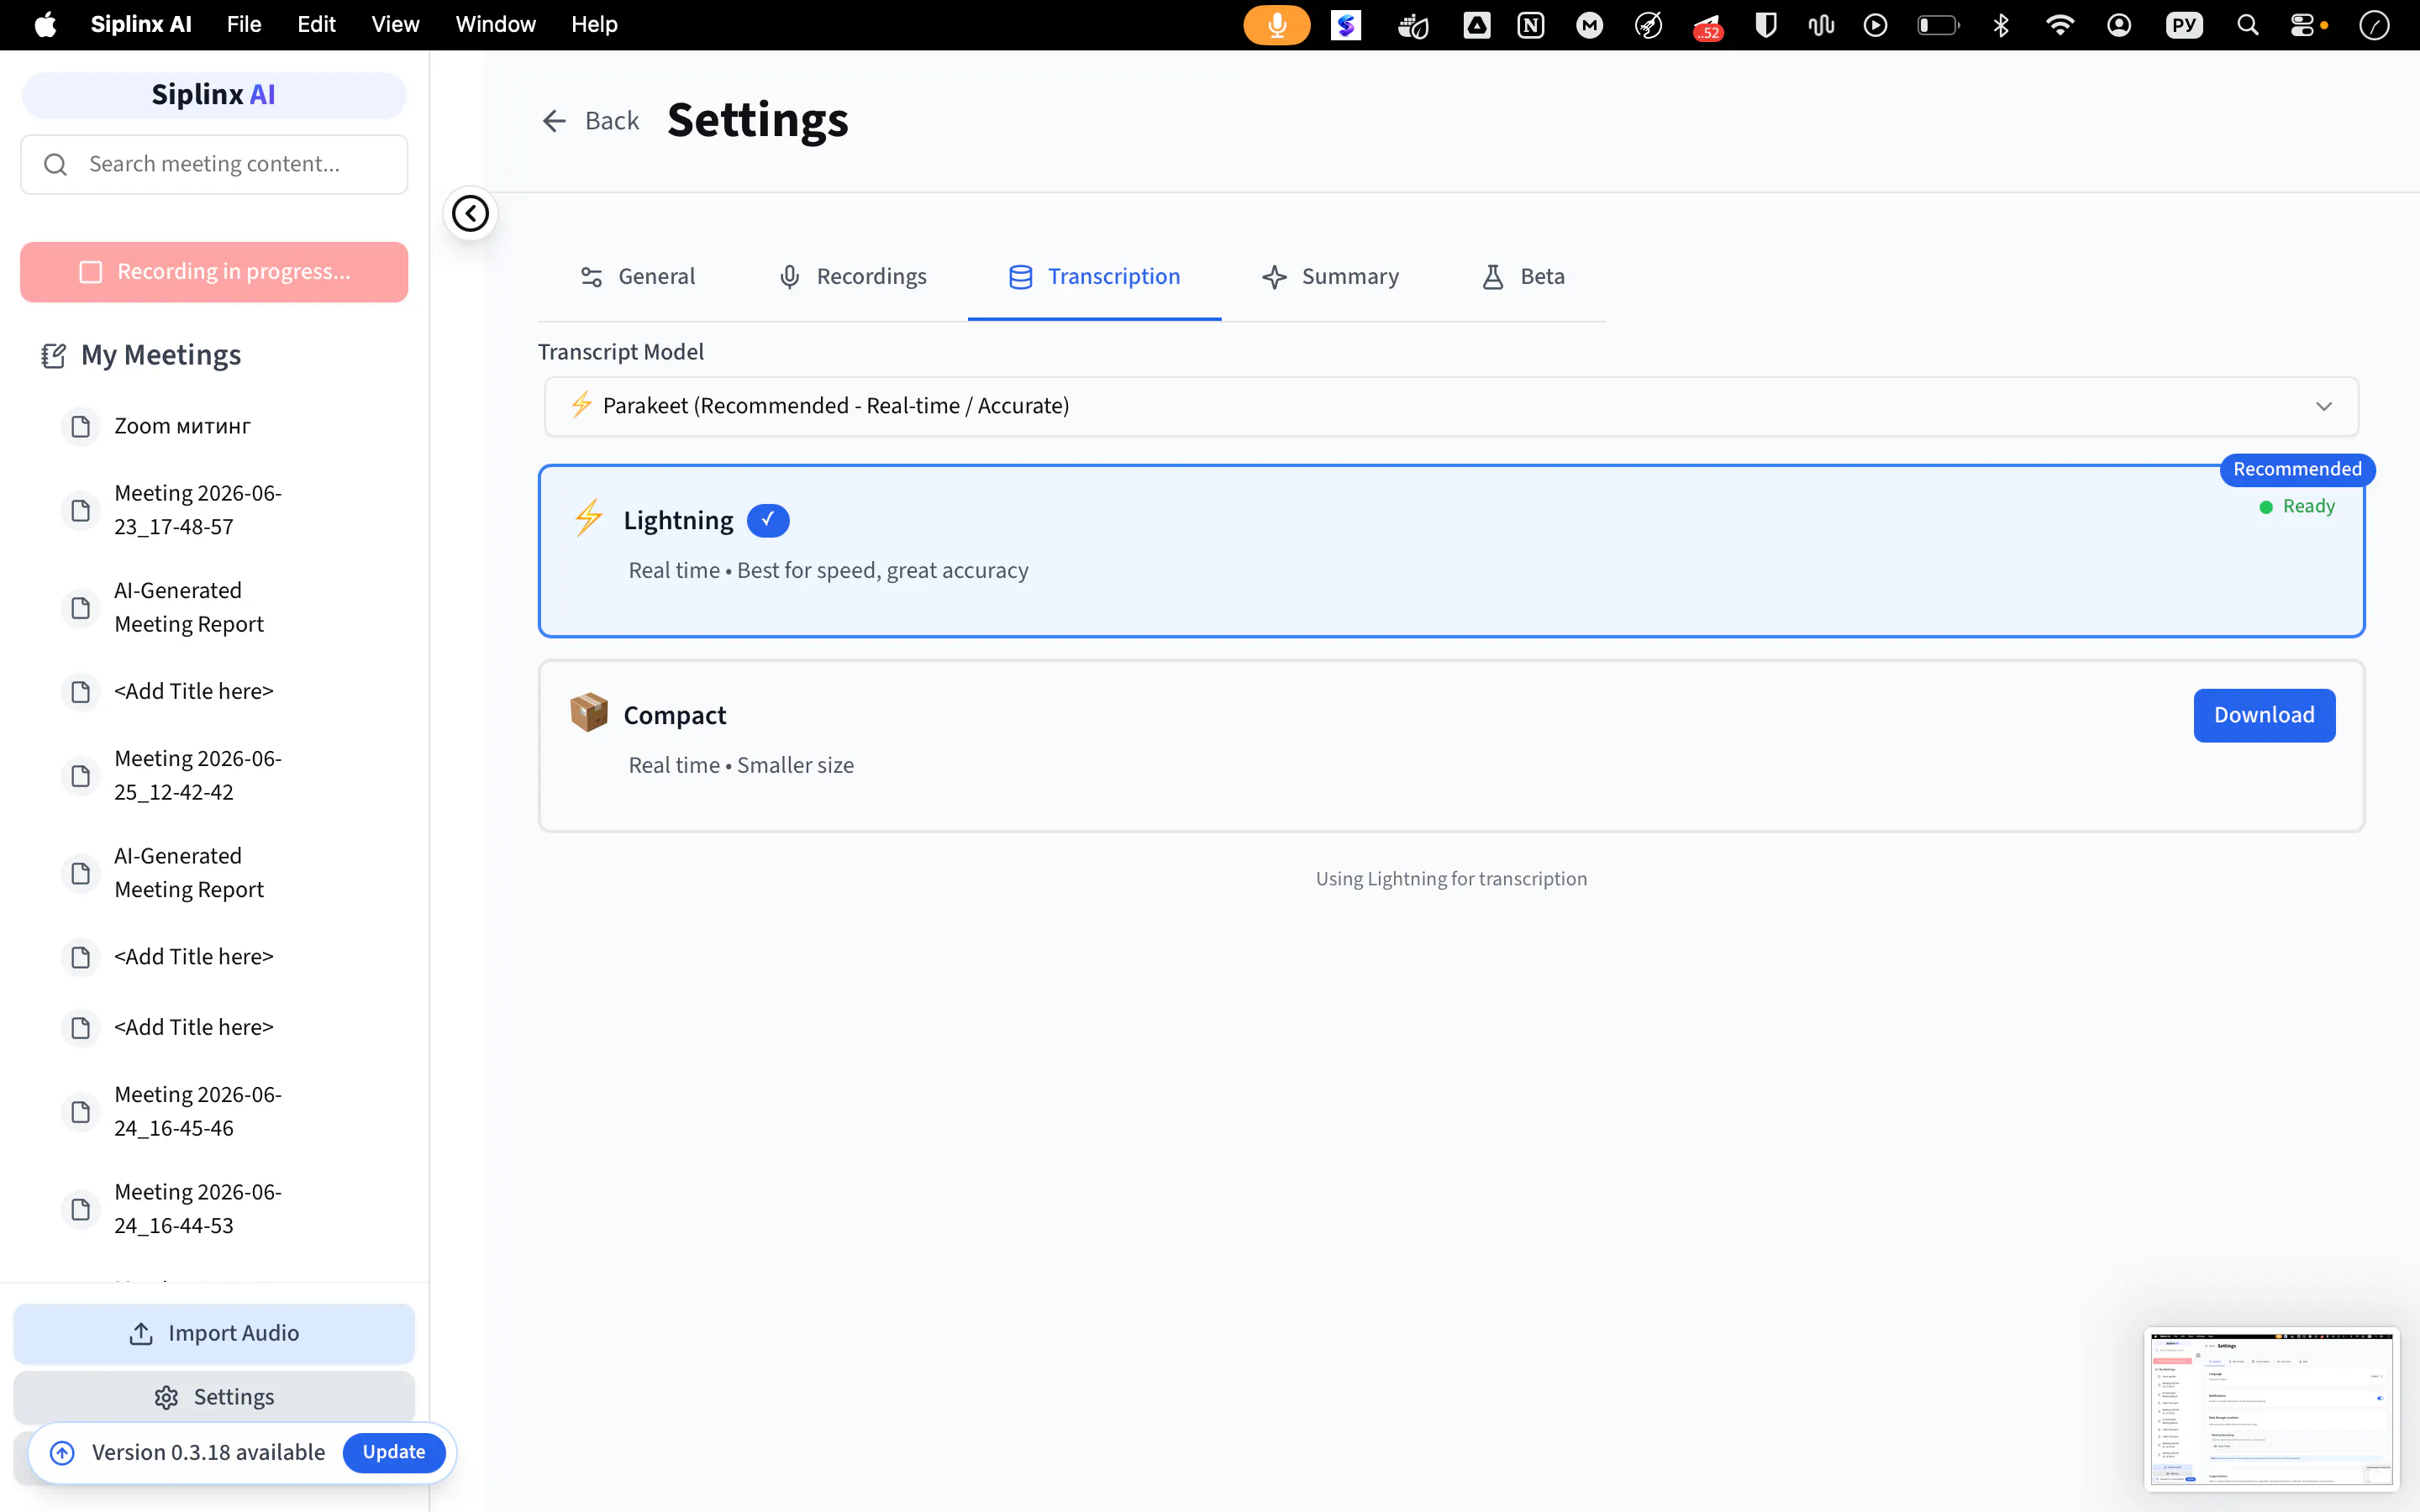Click the battery status icon
The image size is (2420, 1512).
tap(1937, 25)
